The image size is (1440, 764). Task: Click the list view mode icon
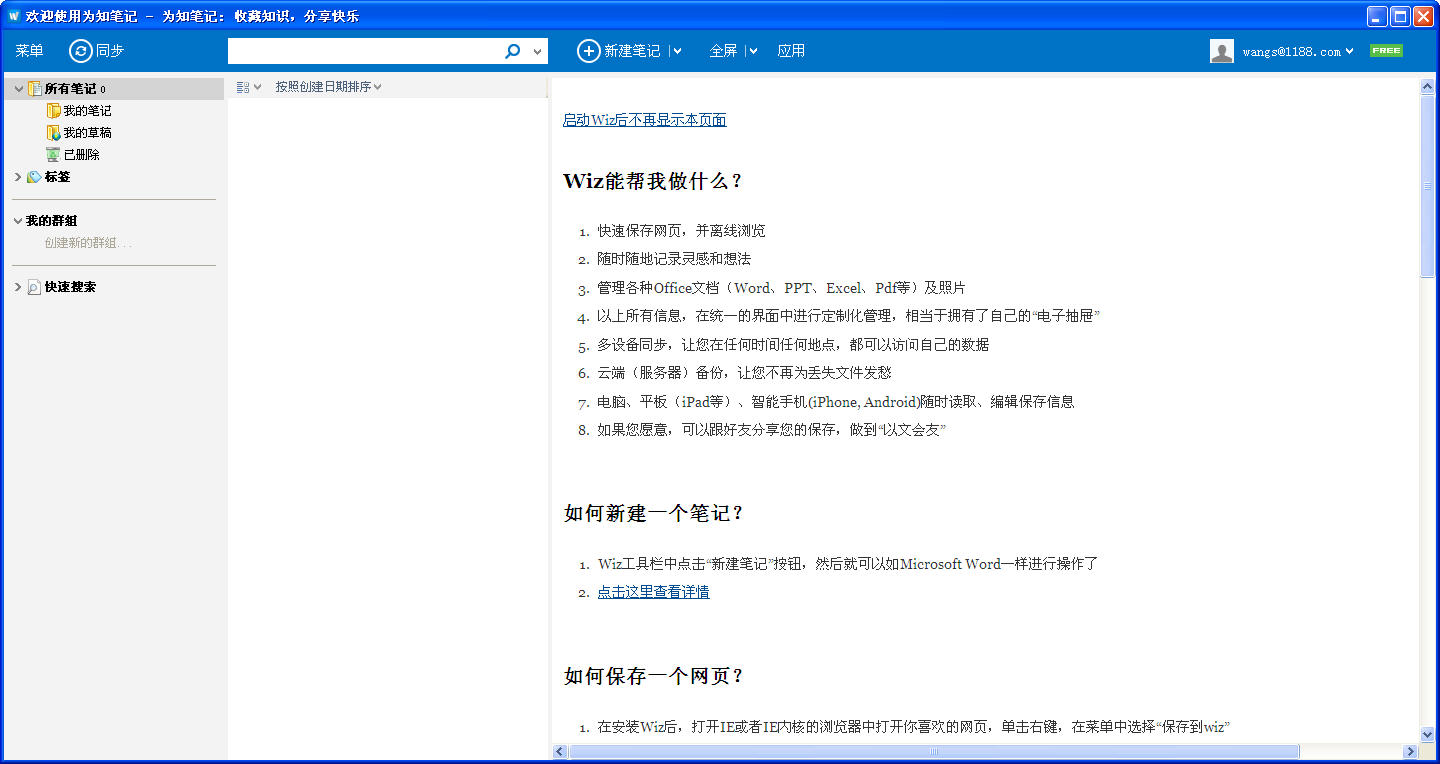coord(243,87)
